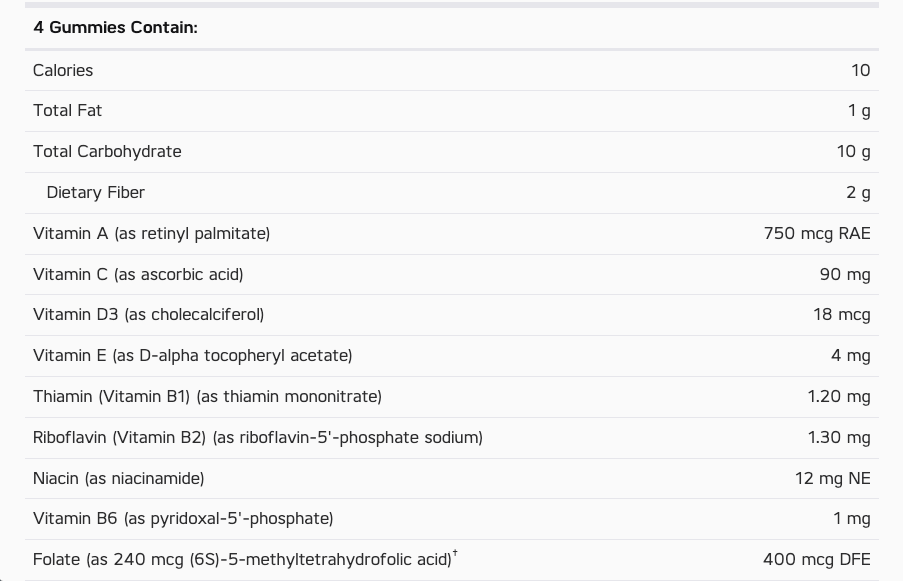Click the 18 mcg Vitamin D3 amount
This screenshot has height=581, width=903.
coord(842,314)
